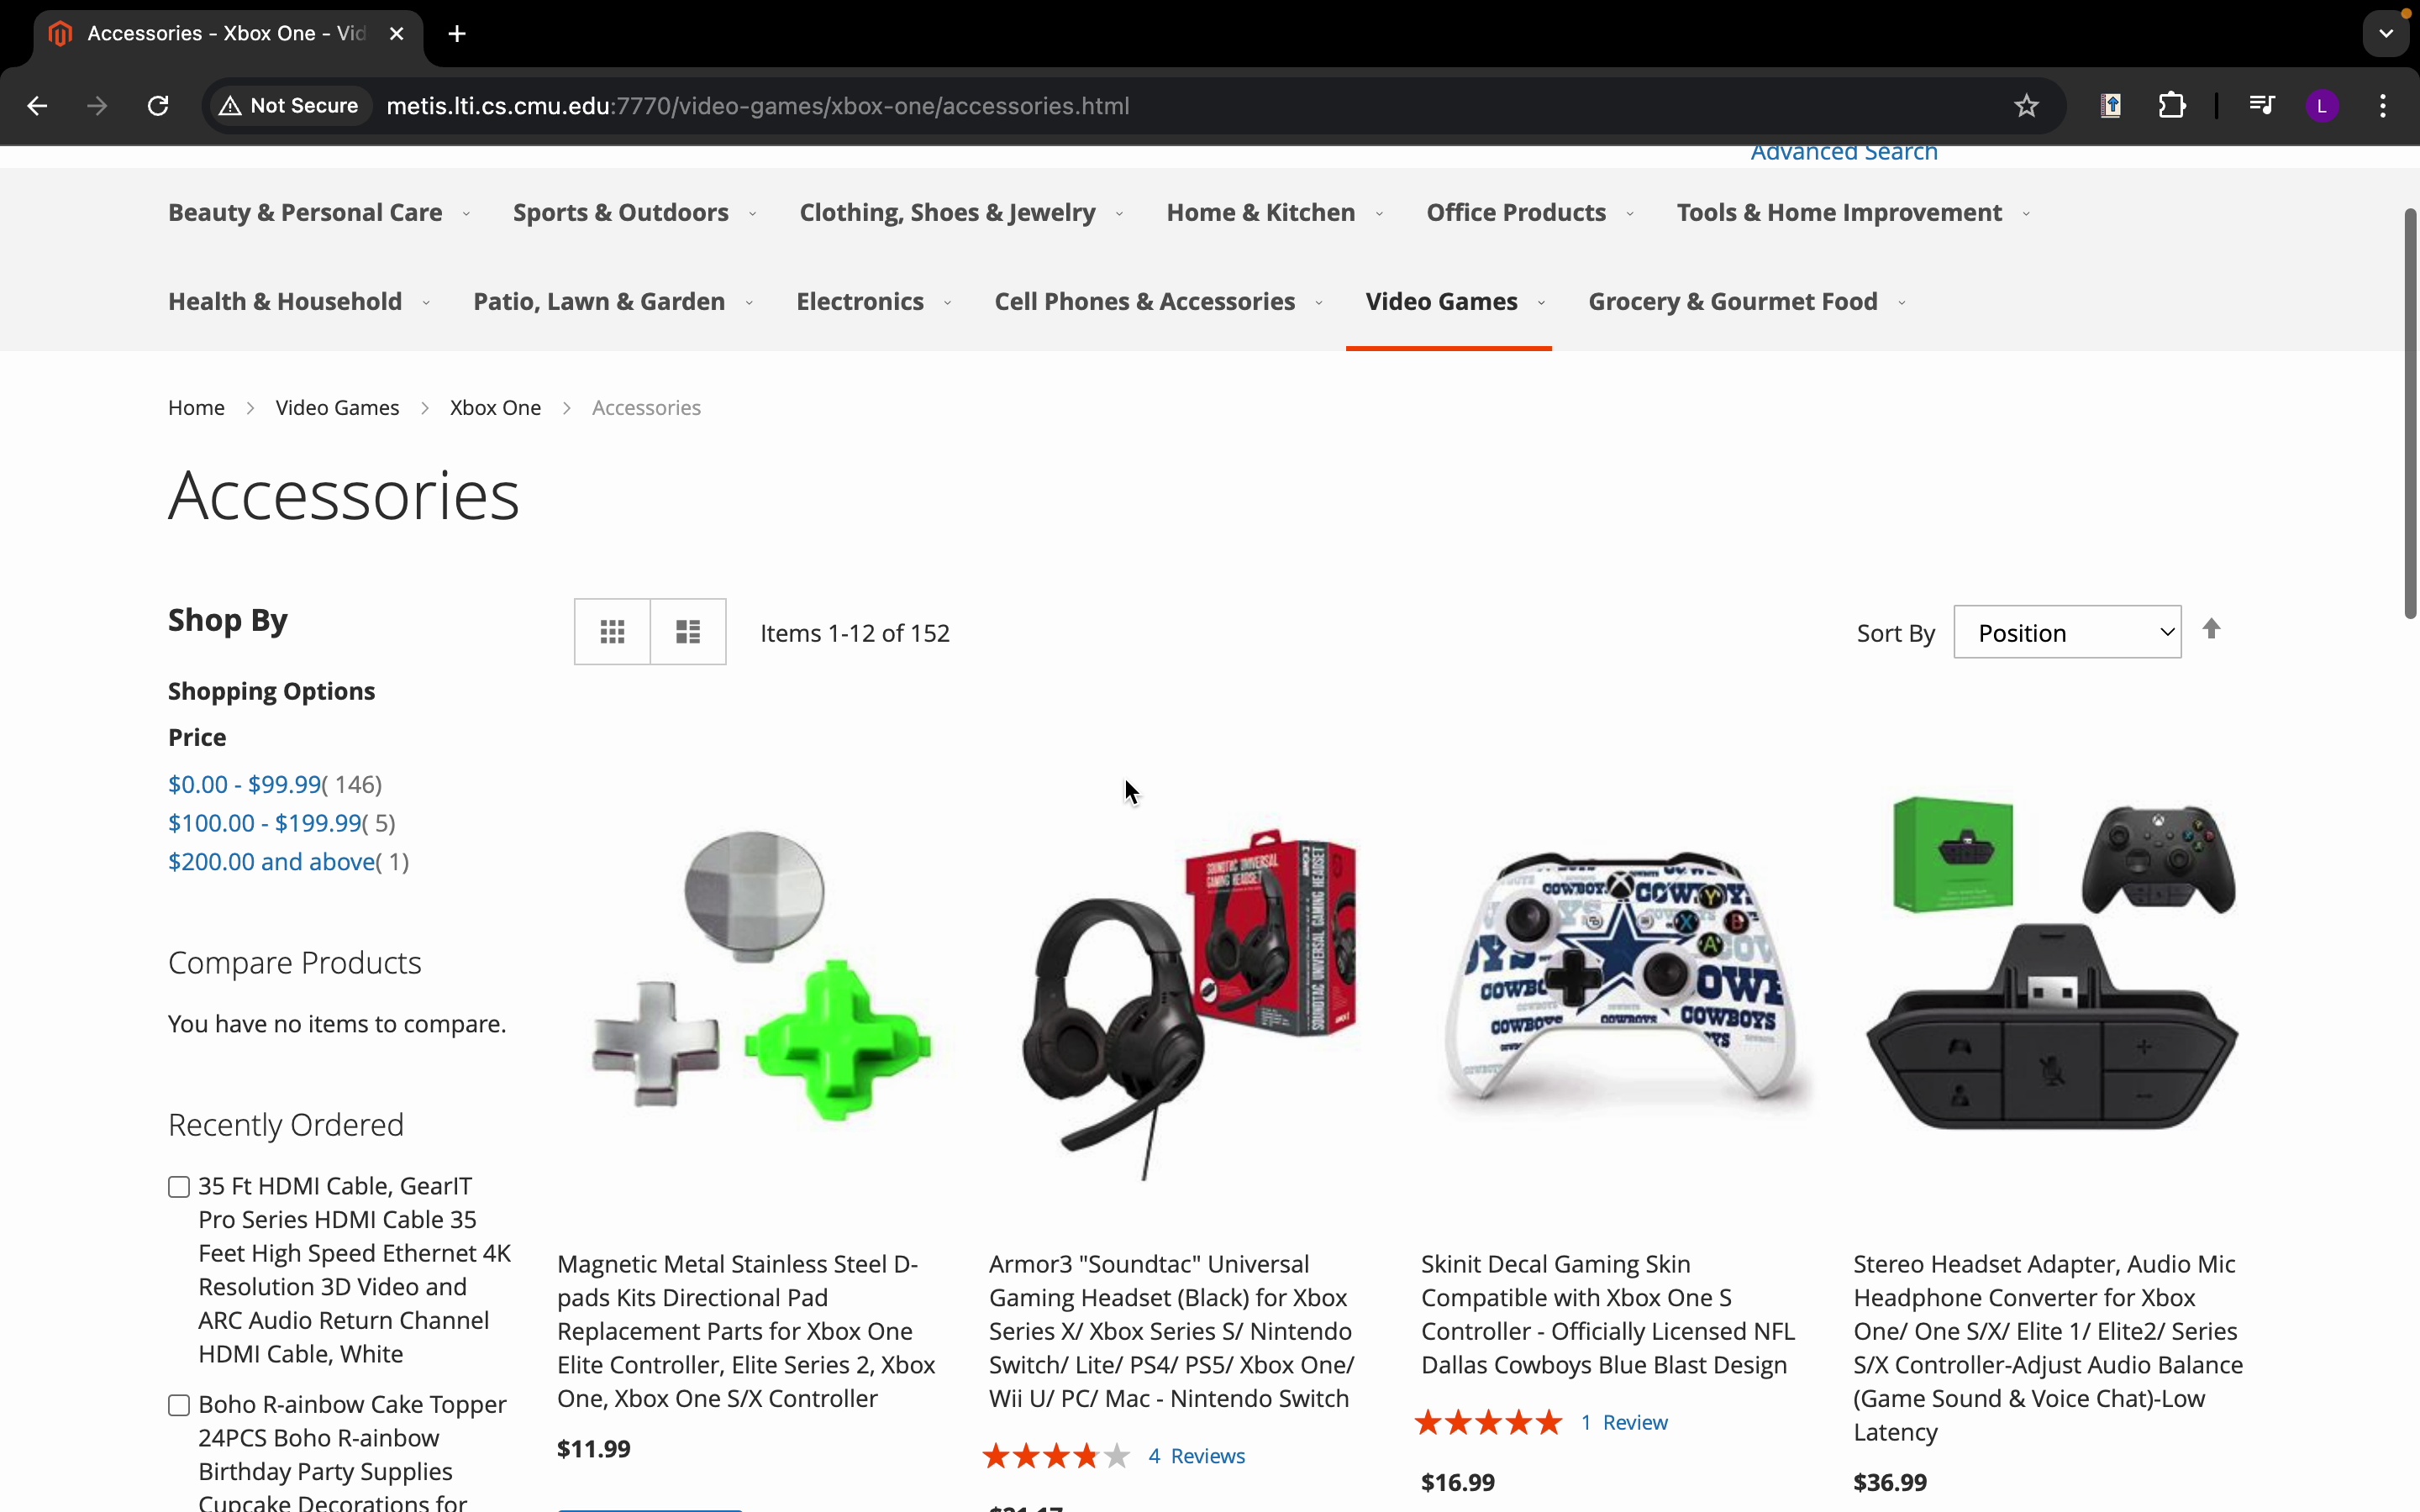Check the Boho R-ainbow Cake Topper item
The image size is (2420, 1512).
[179, 1406]
